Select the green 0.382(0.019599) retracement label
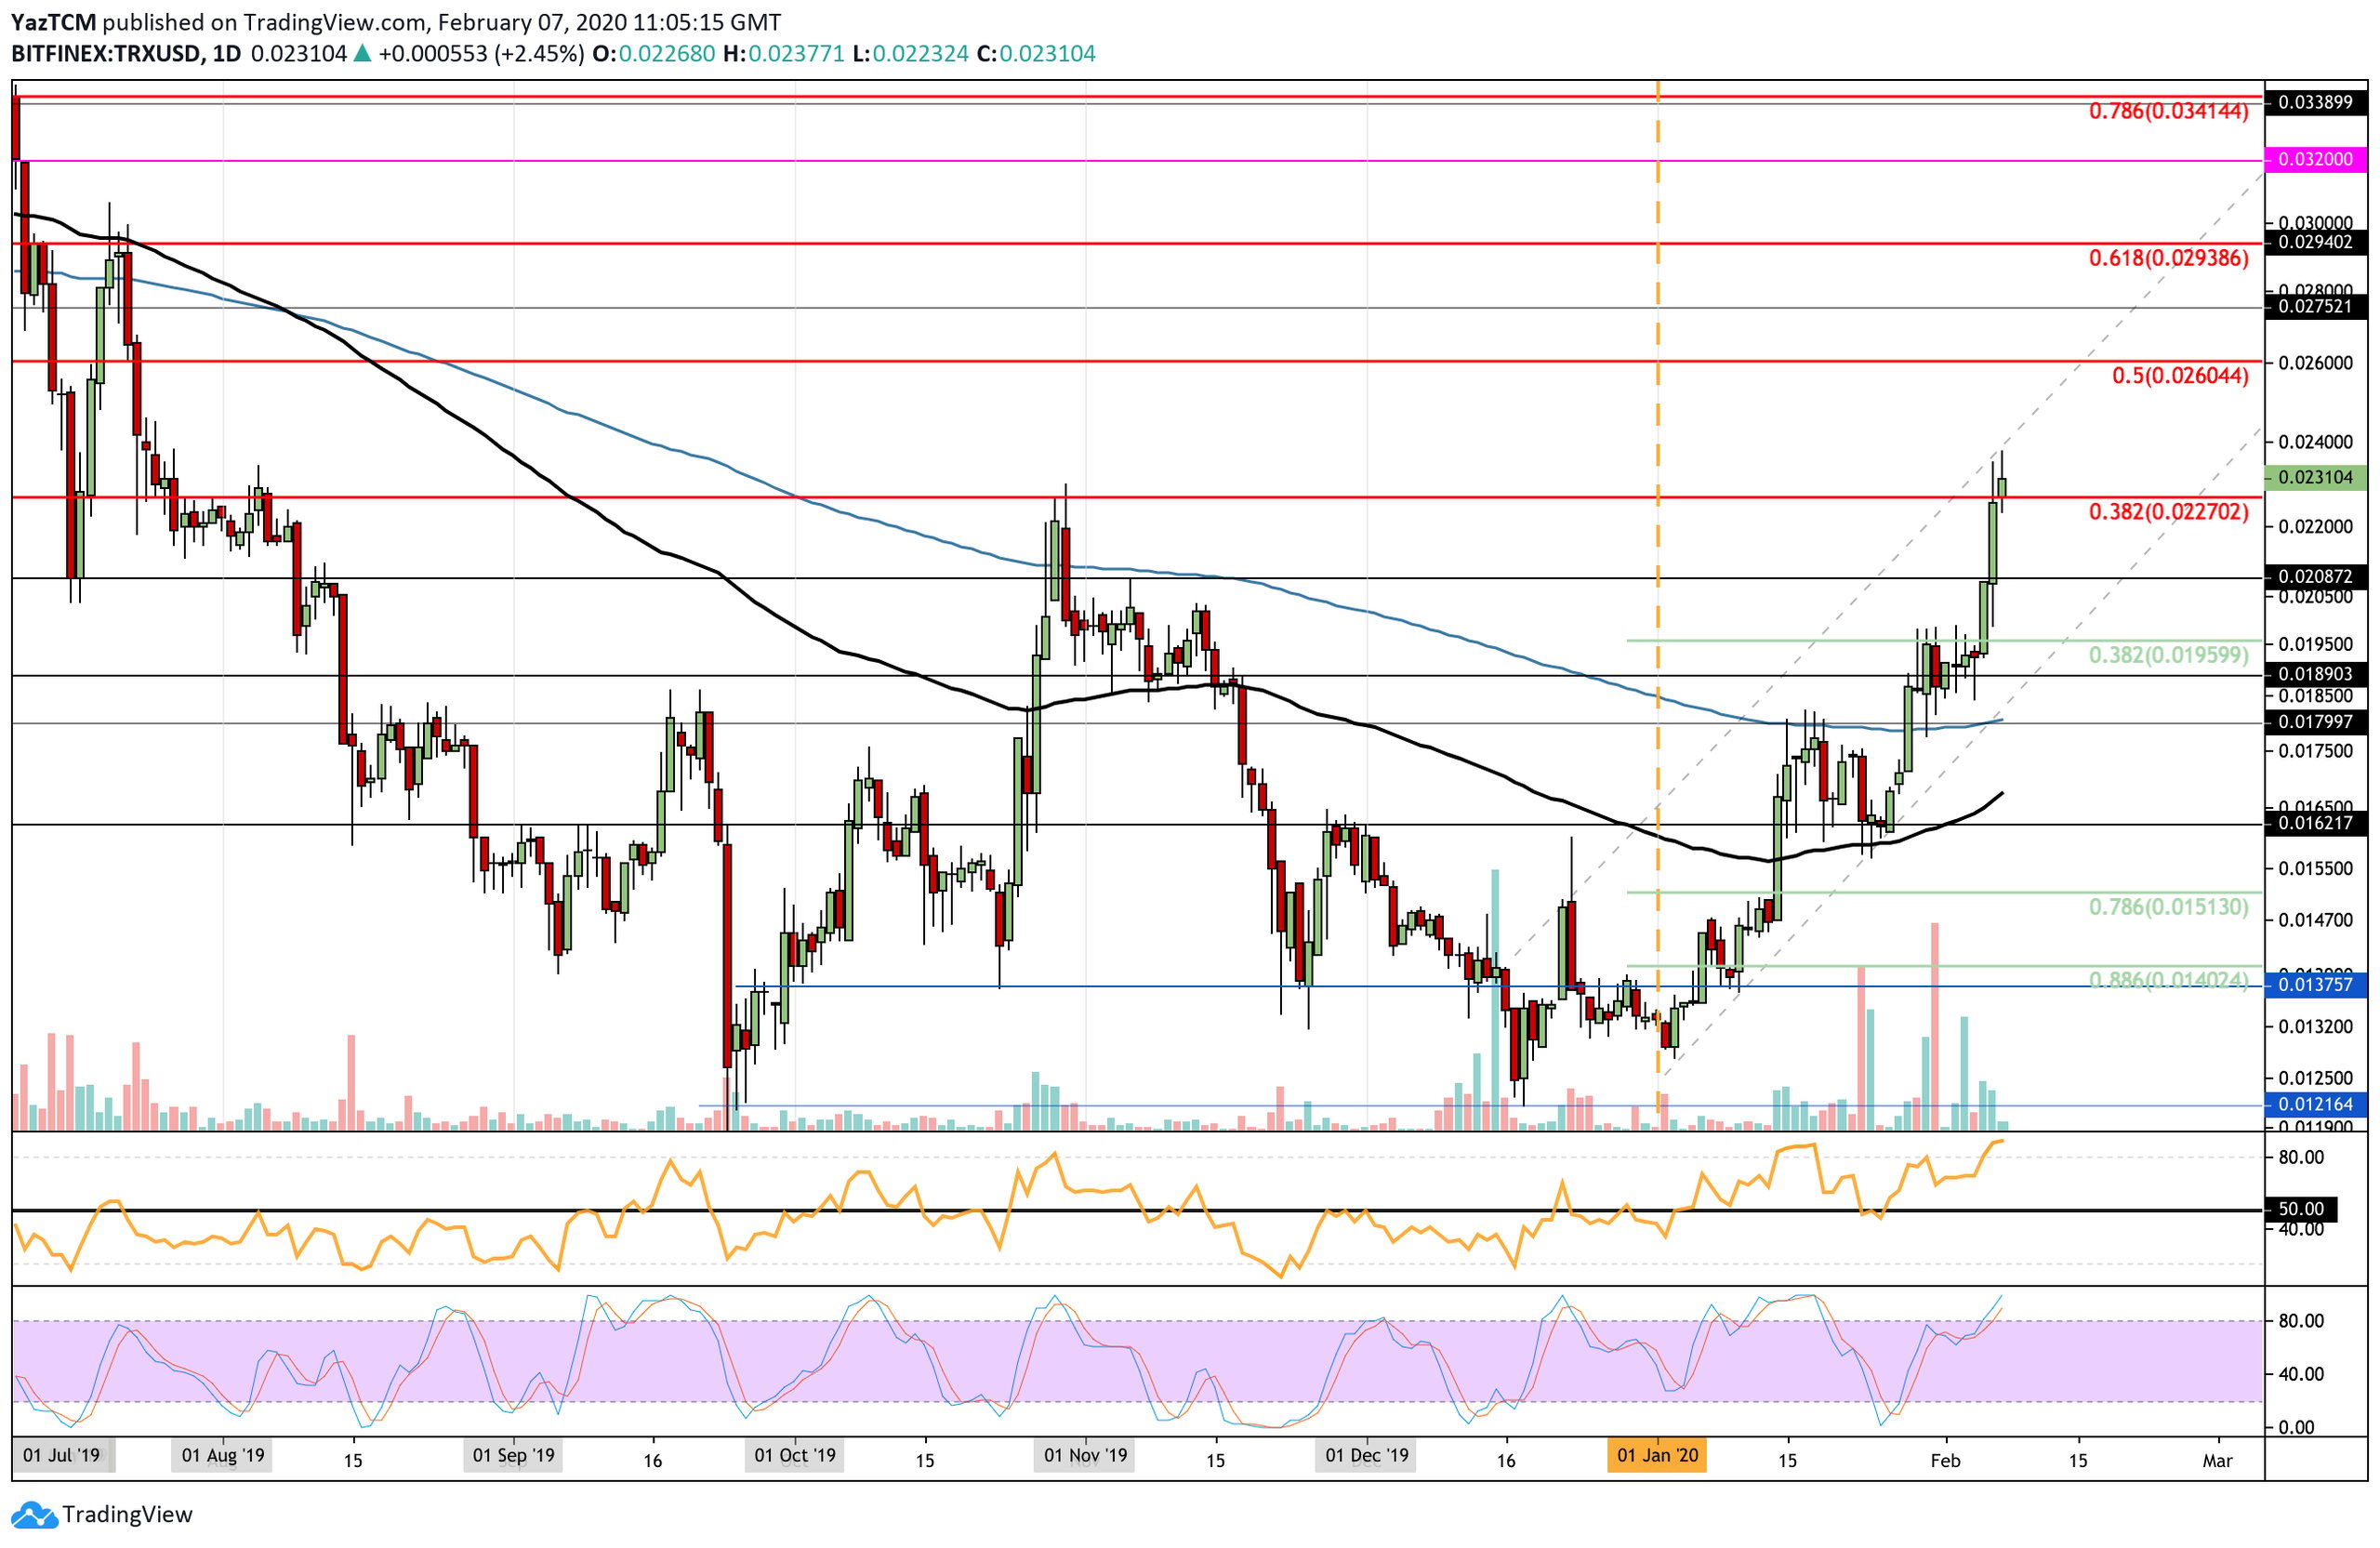Viewport: 2380px width, 1548px height. [2168, 656]
